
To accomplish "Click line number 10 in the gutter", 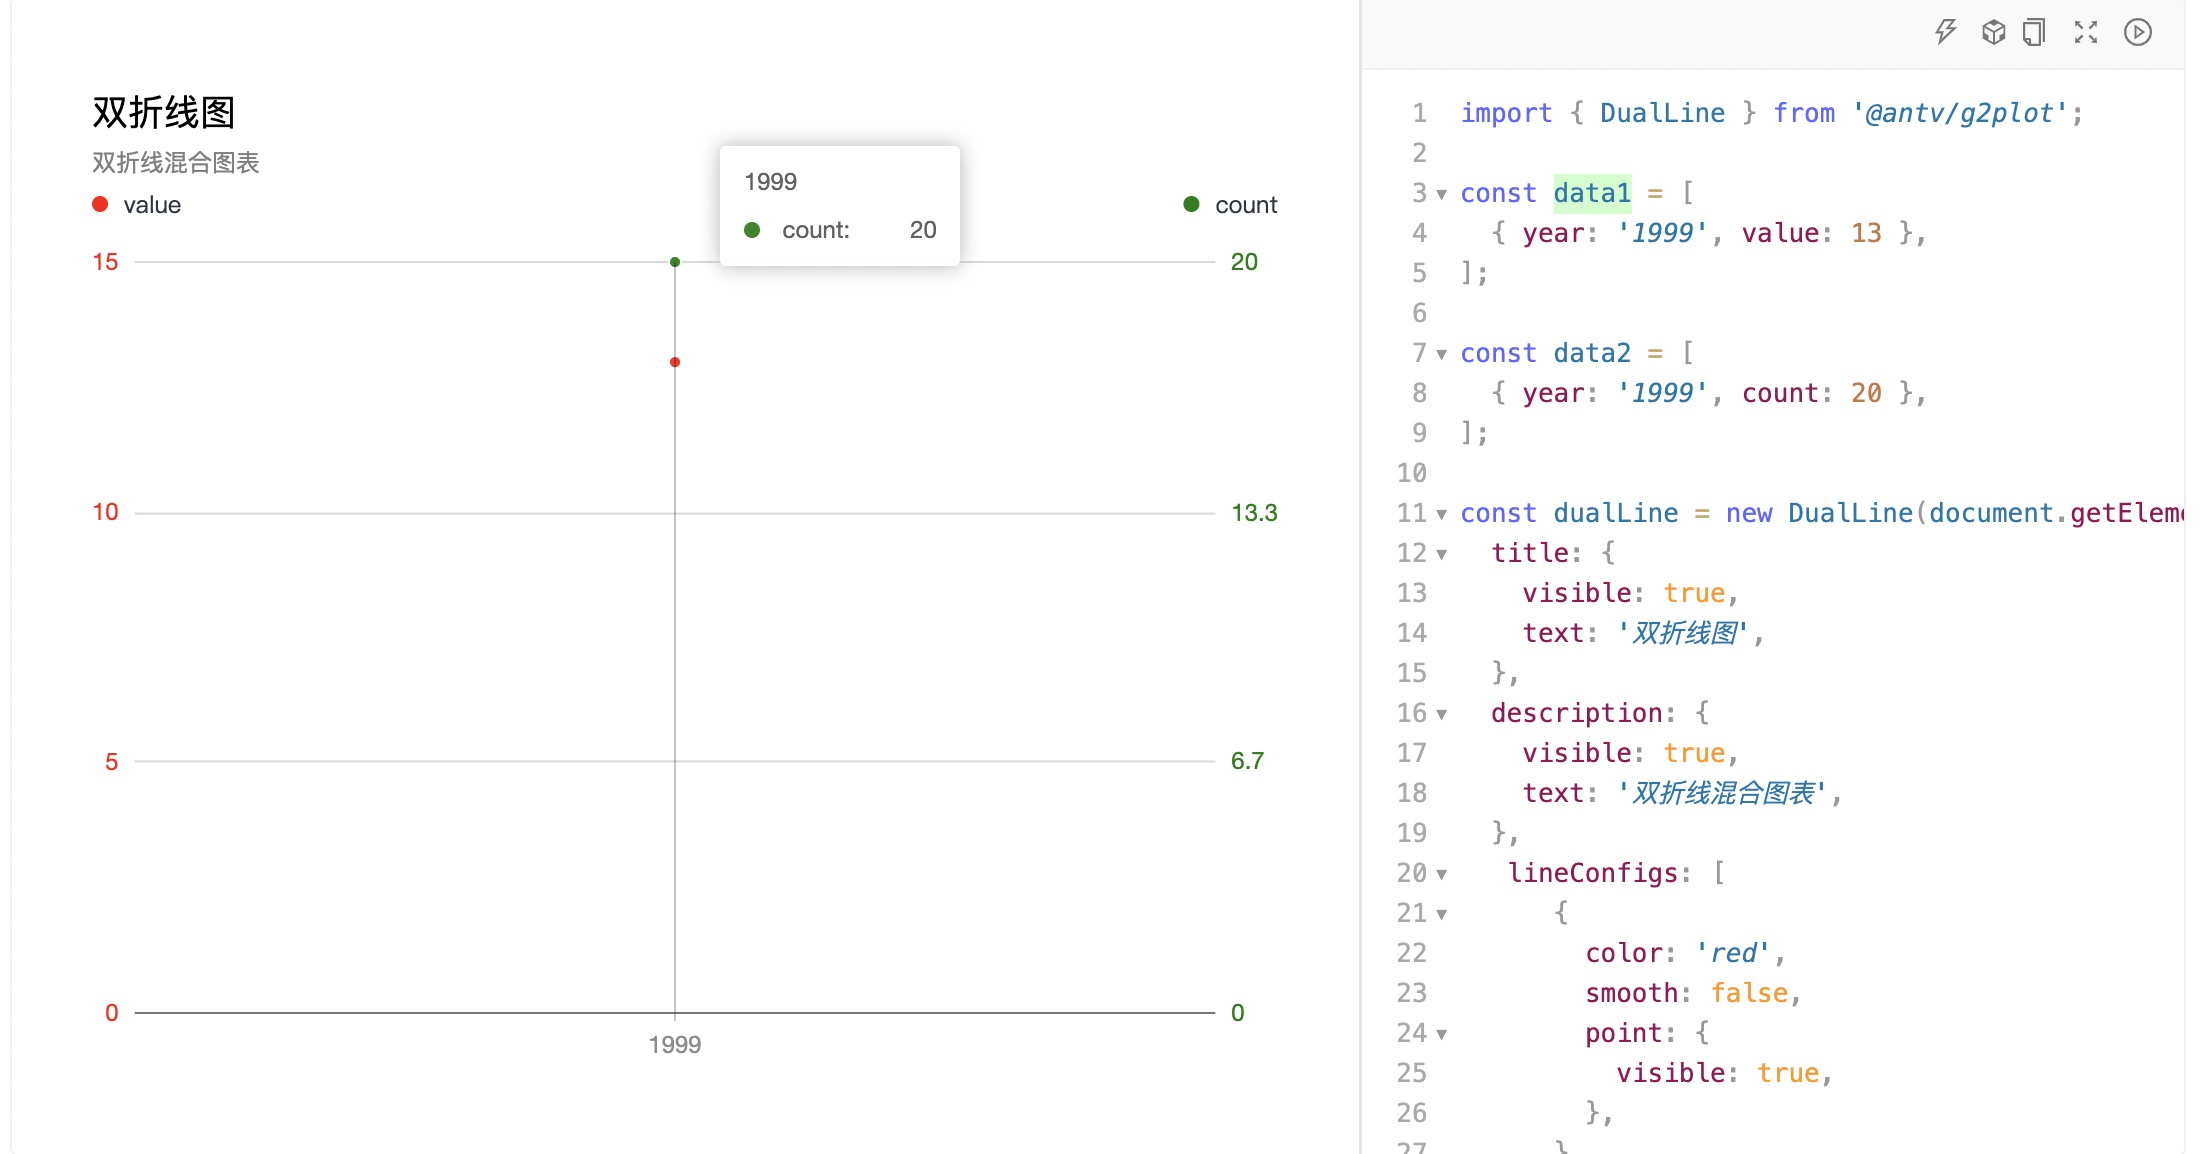I will (x=1411, y=473).
